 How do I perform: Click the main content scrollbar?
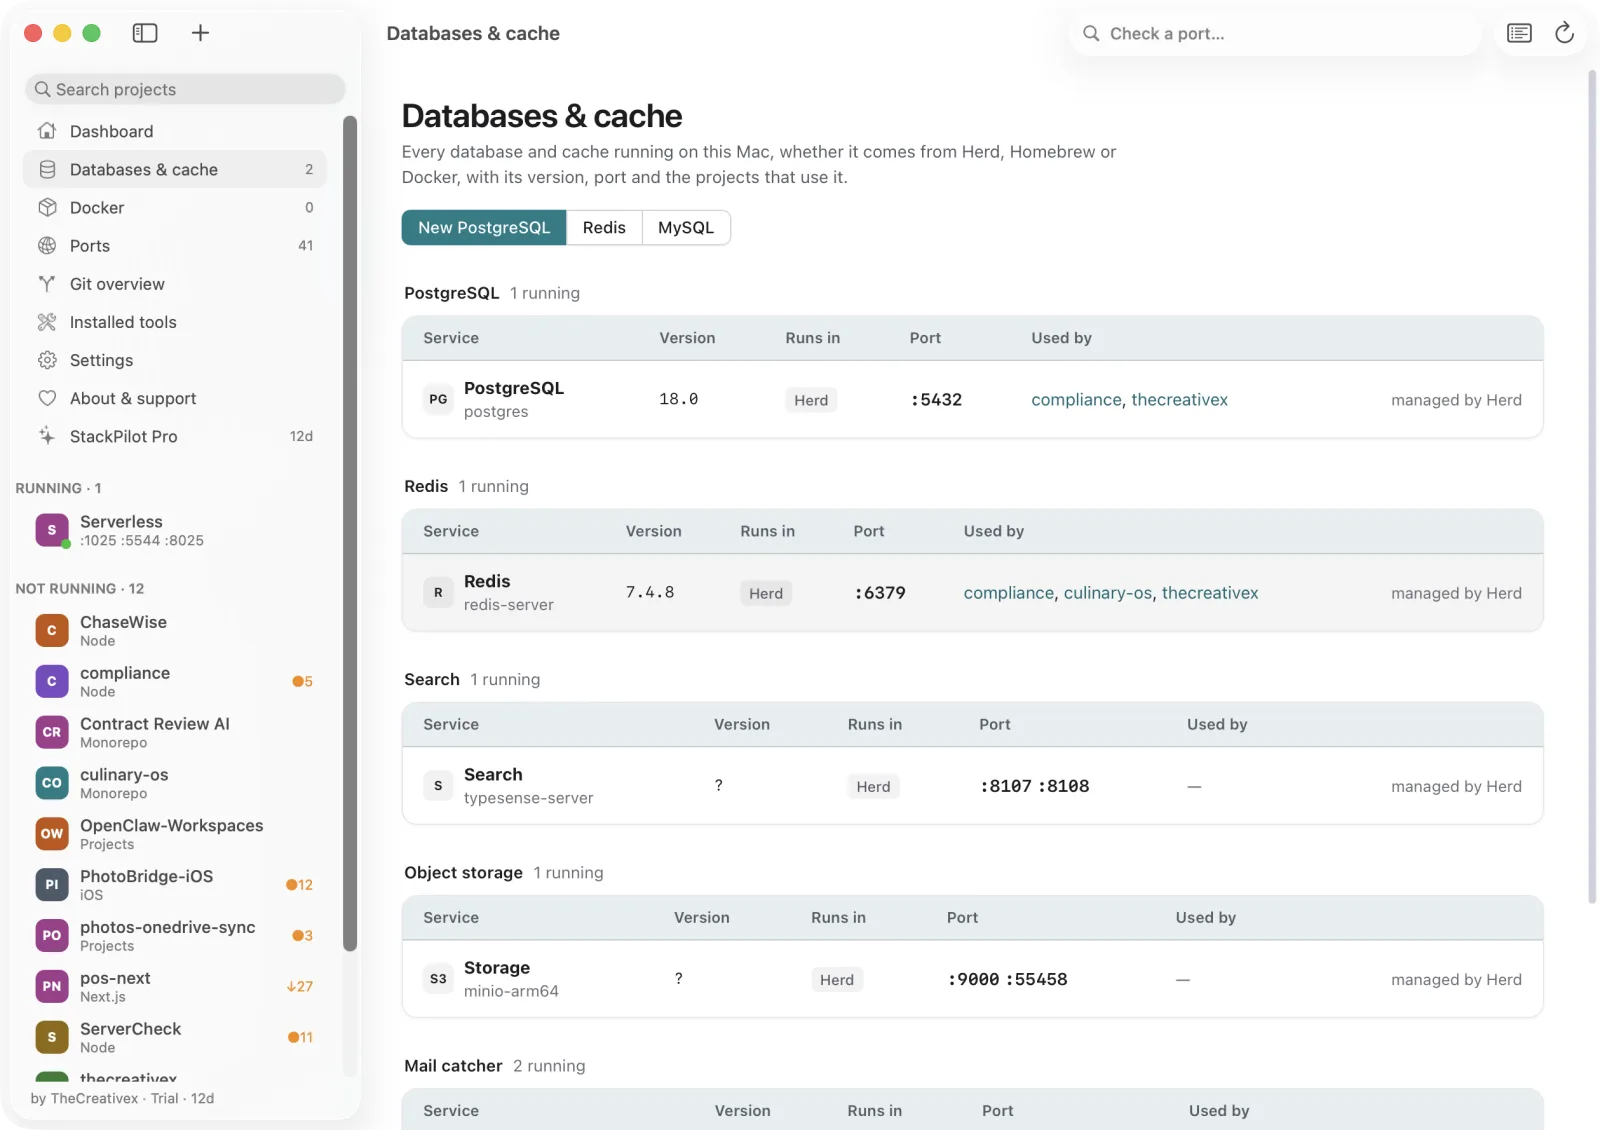[x=1592, y=486]
